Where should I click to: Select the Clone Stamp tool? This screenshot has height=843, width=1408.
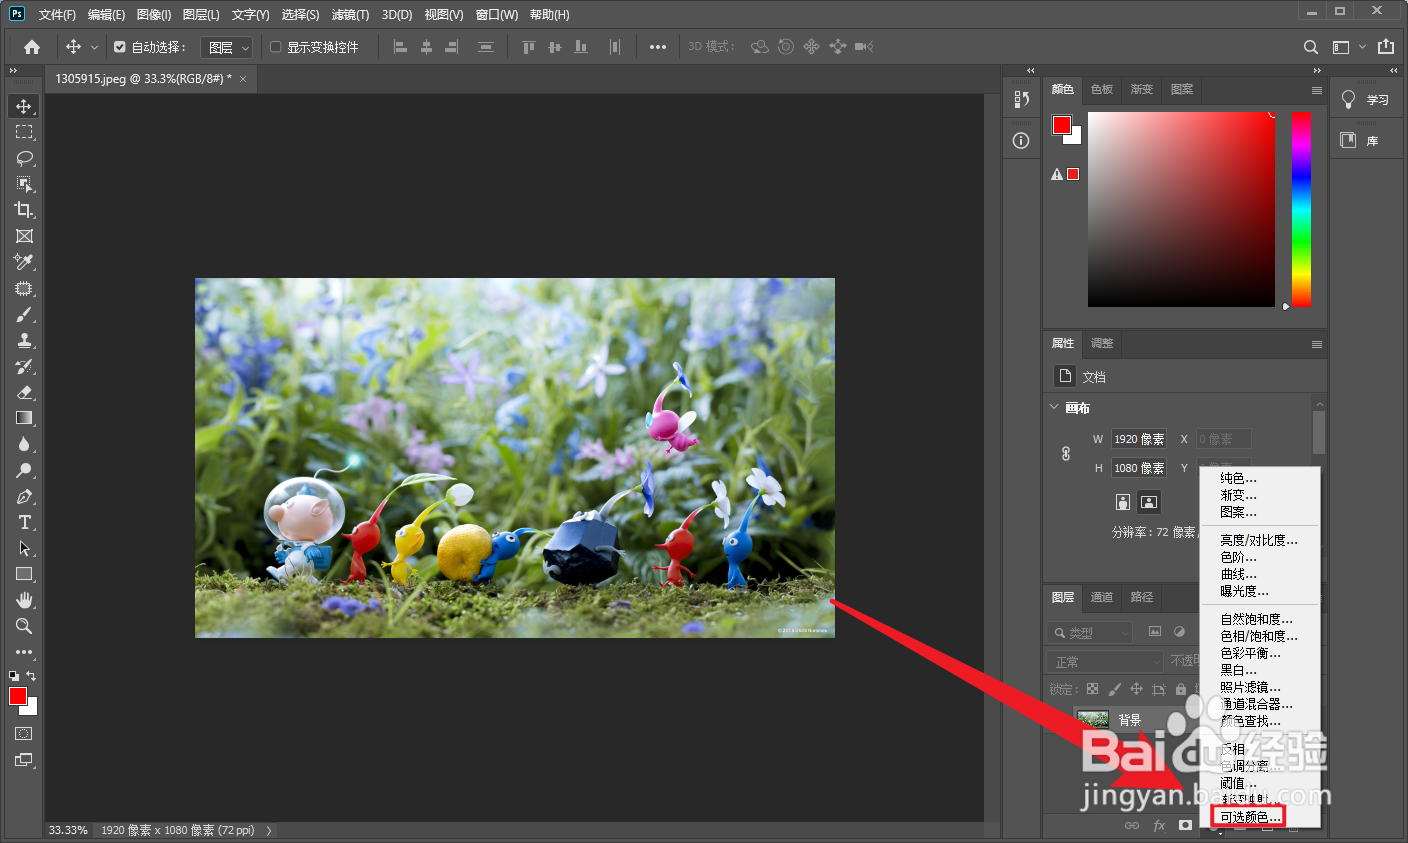coord(24,340)
